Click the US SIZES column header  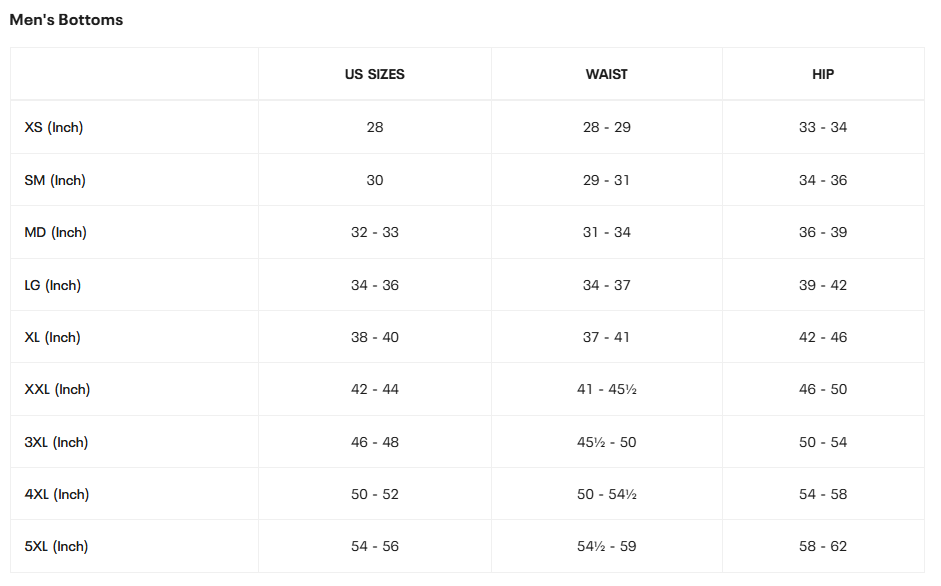(x=375, y=75)
